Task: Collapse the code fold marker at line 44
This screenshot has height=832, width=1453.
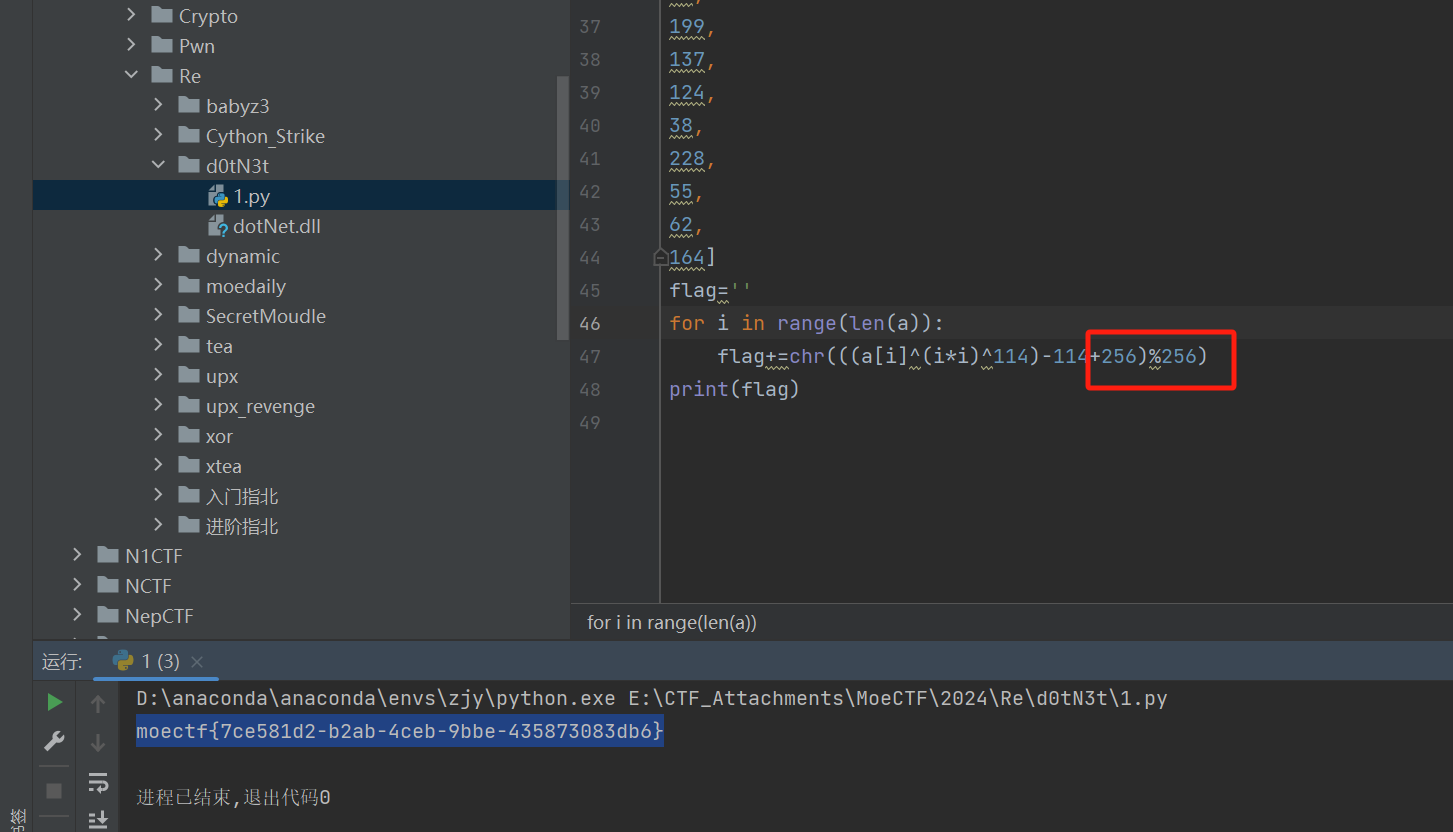Action: pyautogui.click(x=660, y=257)
